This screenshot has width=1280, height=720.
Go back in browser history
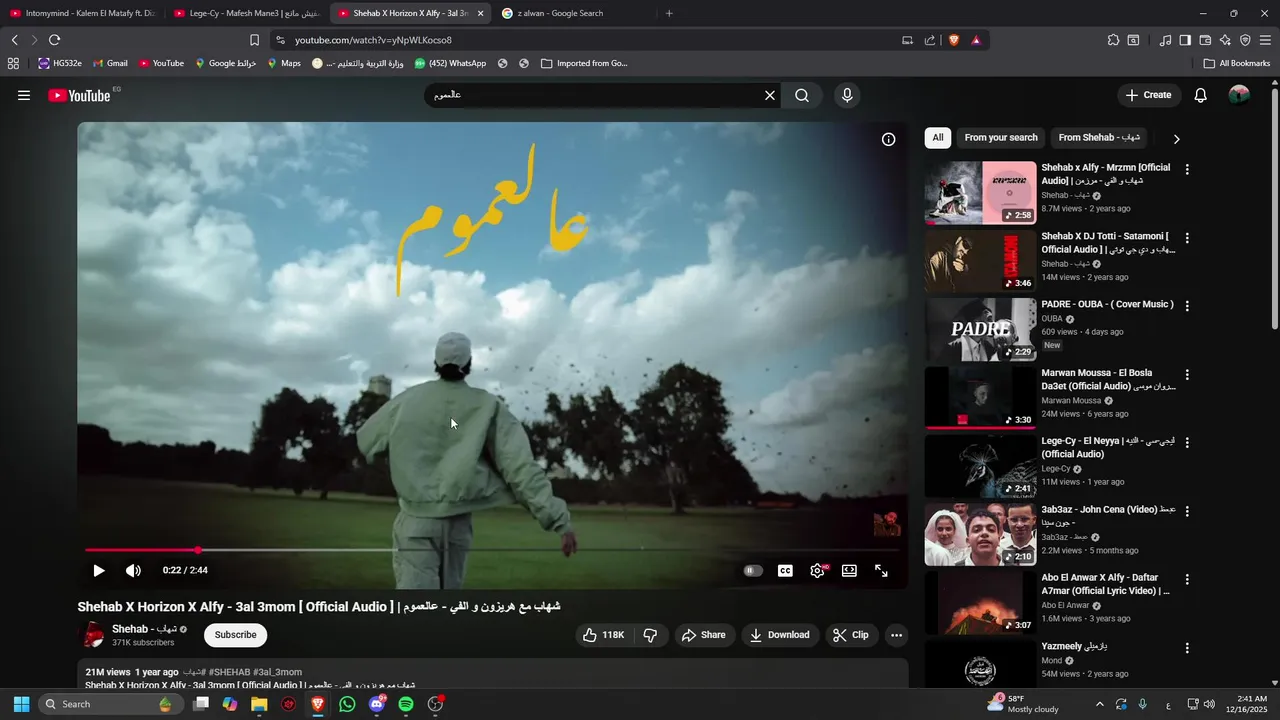coord(14,40)
